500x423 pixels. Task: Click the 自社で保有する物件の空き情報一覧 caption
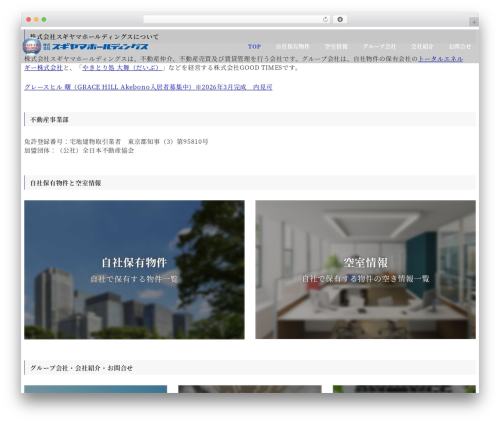pos(366,279)
